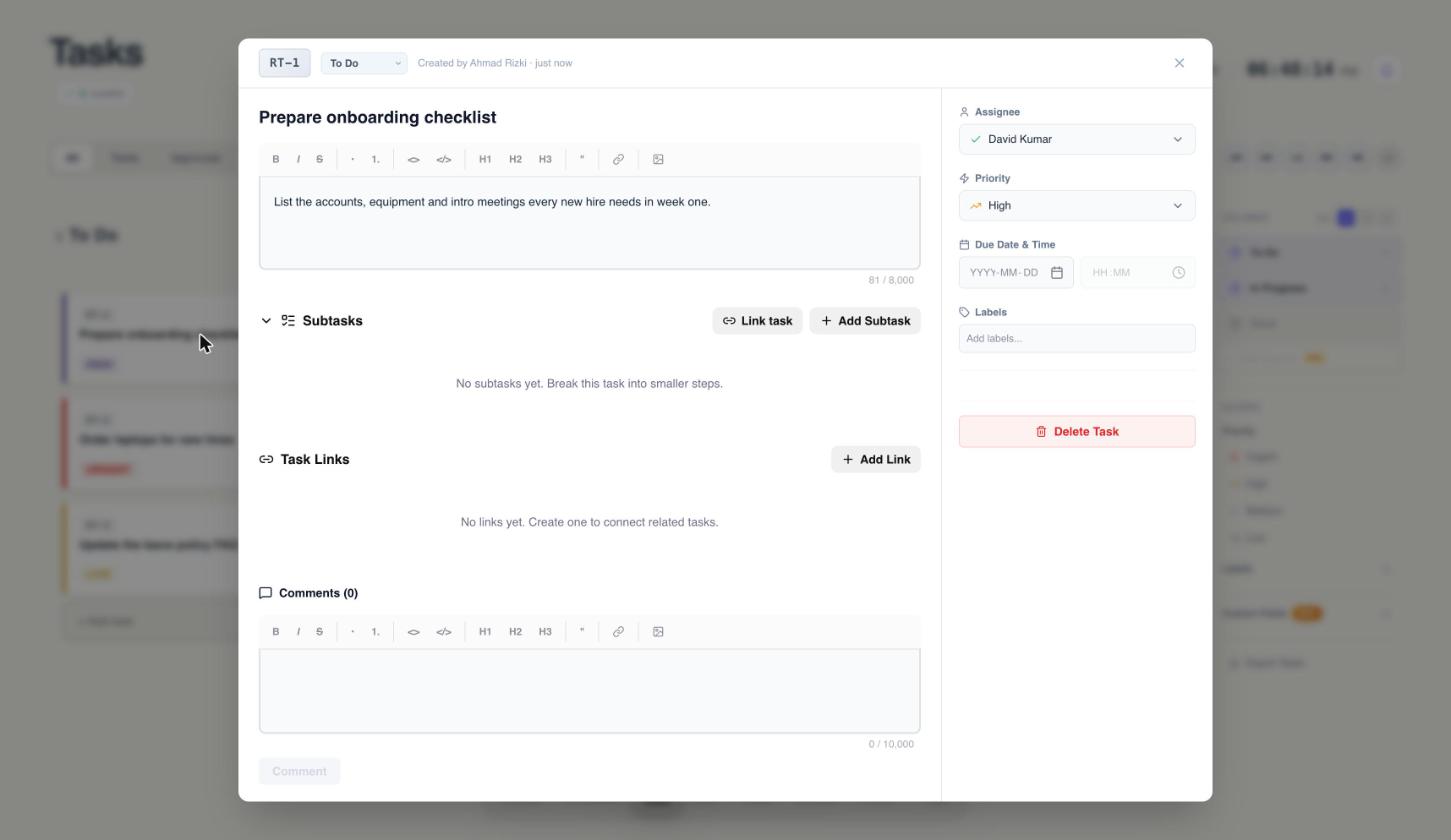Screen dimensions: 1451x840
Task: Insert code block in the comment toolbar
Action: (x=444, y=632)
